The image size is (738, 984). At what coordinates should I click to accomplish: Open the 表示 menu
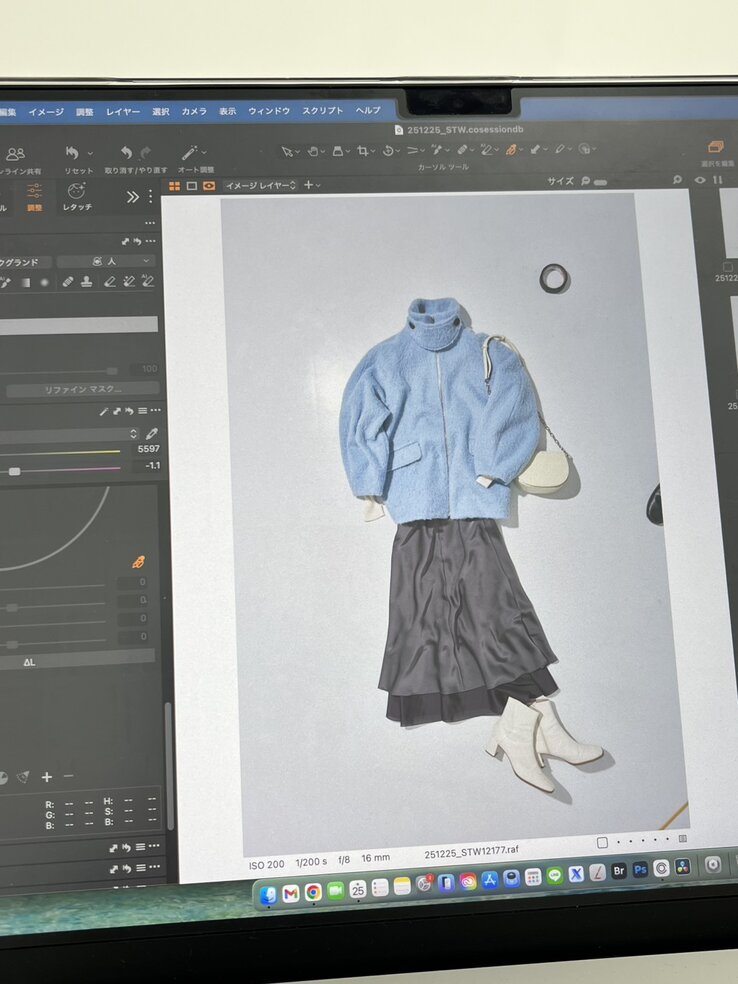pyautogui.click(x=227, y=111)
